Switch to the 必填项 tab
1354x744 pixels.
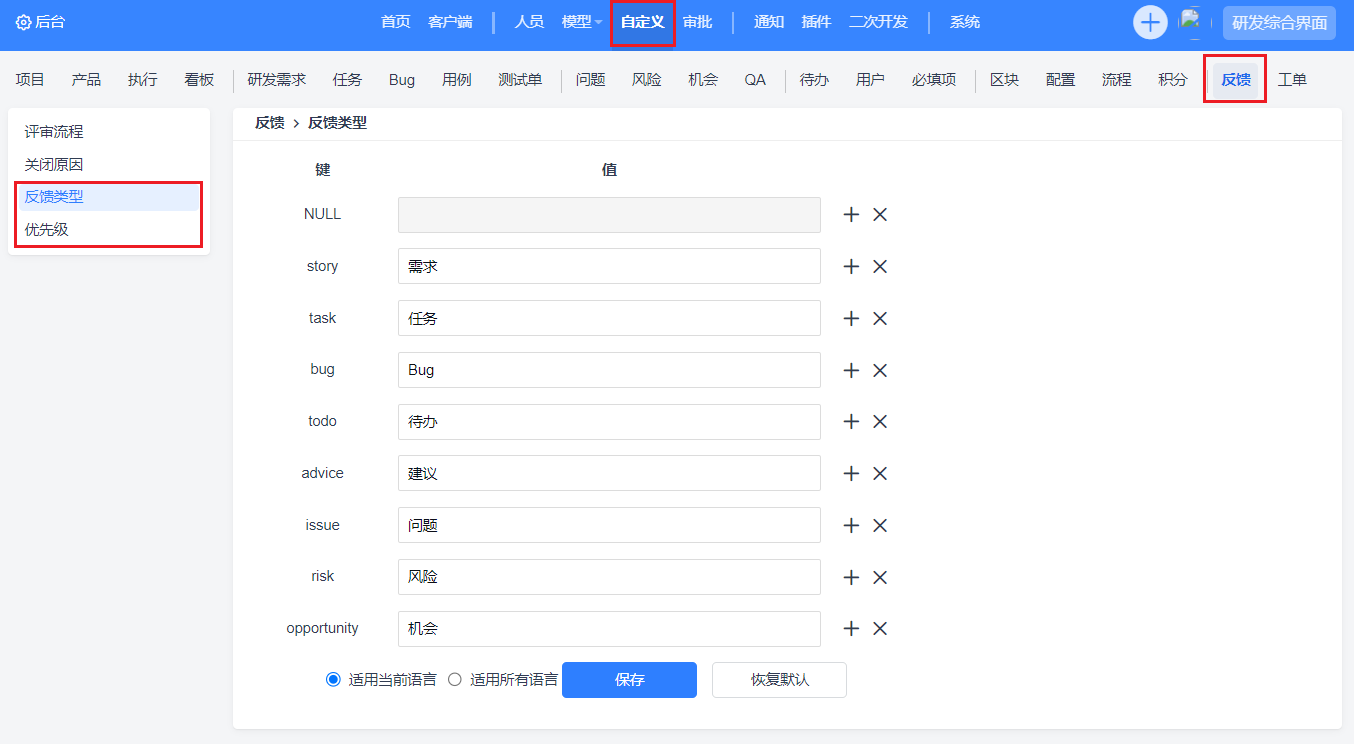point(934,80)
